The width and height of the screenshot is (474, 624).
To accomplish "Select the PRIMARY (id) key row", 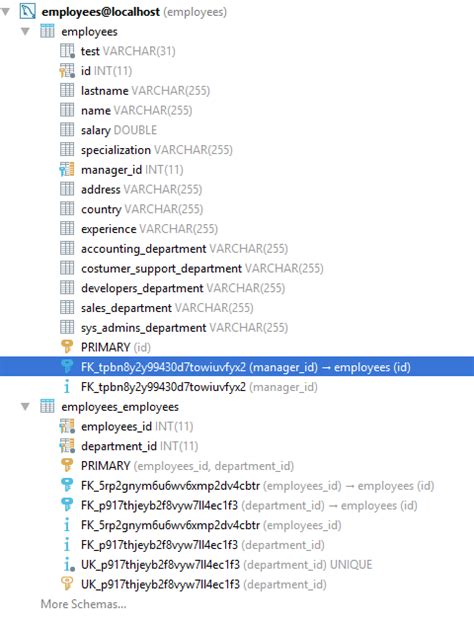I will [x=116, y=347].
